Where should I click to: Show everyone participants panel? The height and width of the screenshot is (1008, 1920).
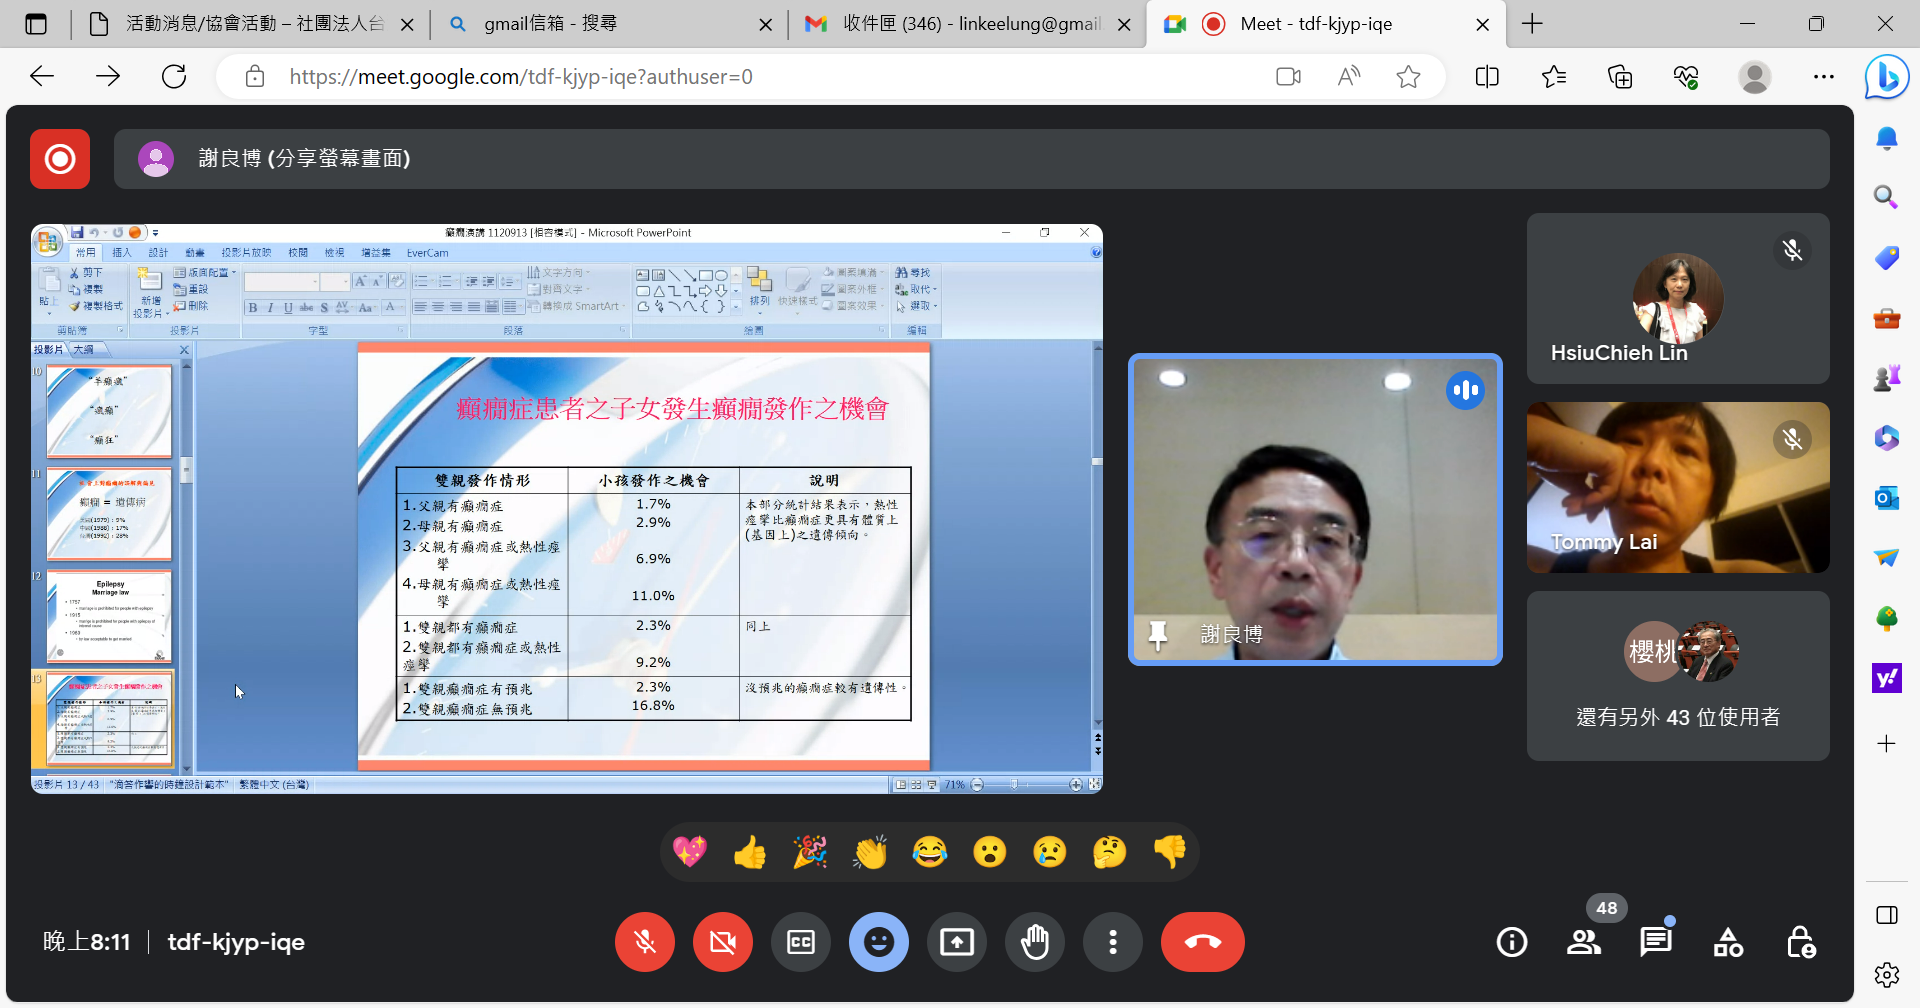click(x=1584, y=942)
